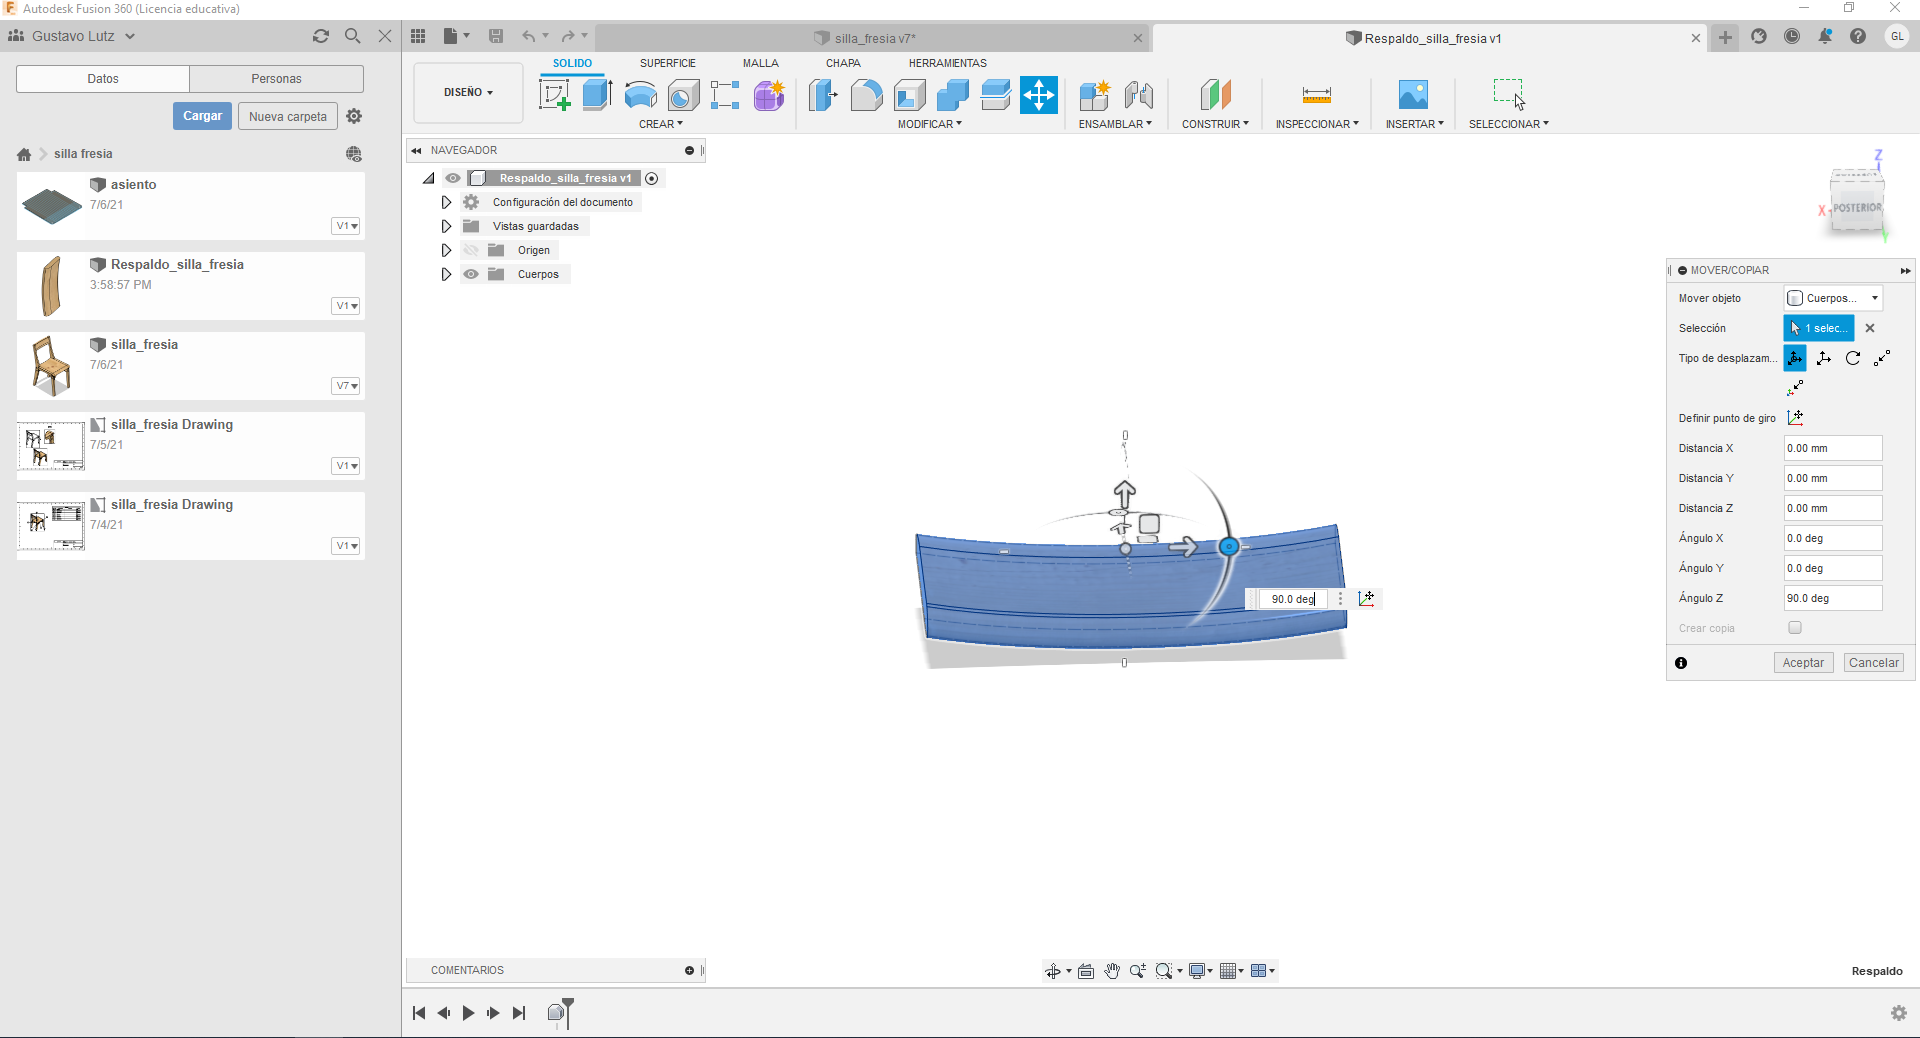This screenshot has height=1038, width=1920.
Task: Select the Create Sketch tool icon
Action: point(554,95)
